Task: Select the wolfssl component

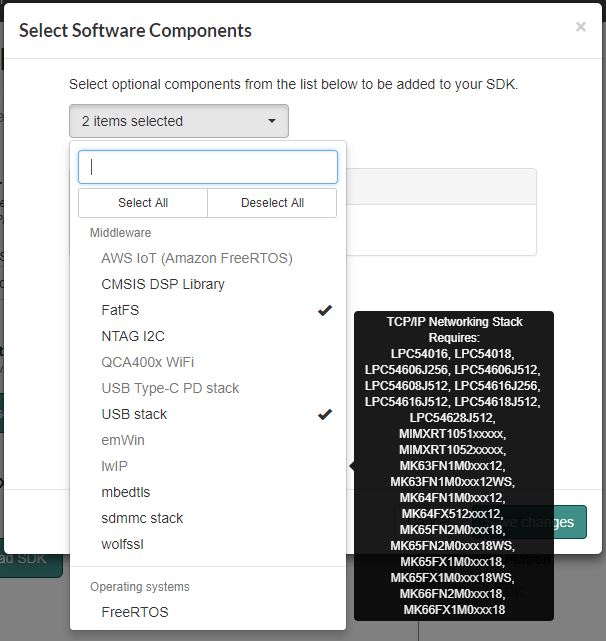Action: pyautogui.click(x=125, y=544)
